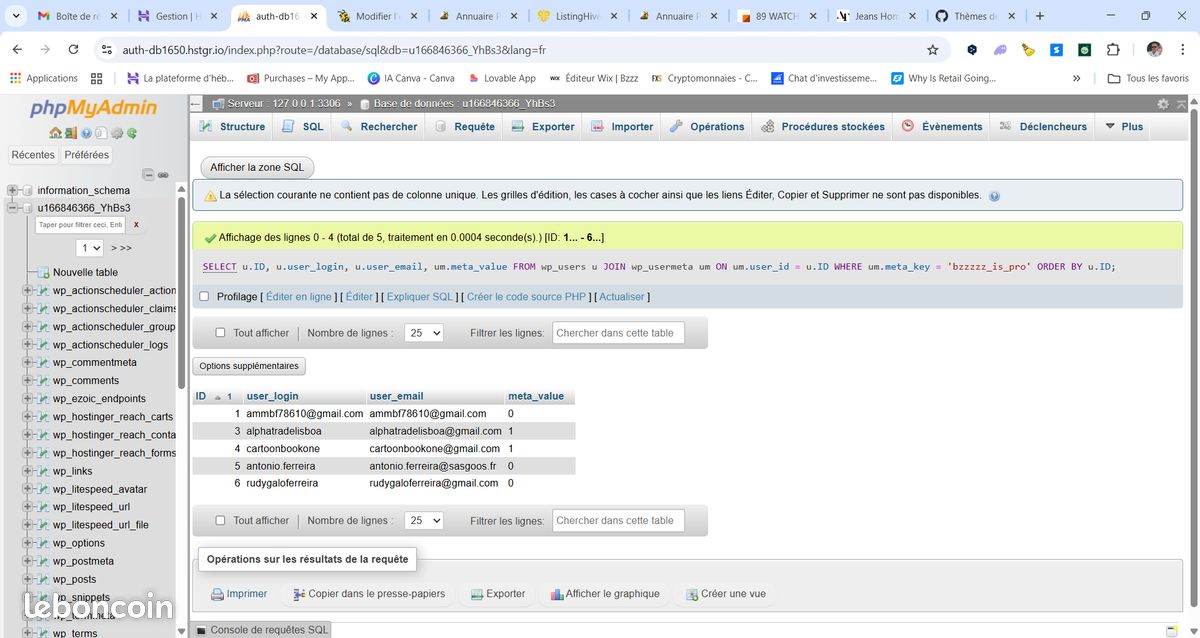
Task: Click the Afficher la zone SQL button
Action: 257,168
